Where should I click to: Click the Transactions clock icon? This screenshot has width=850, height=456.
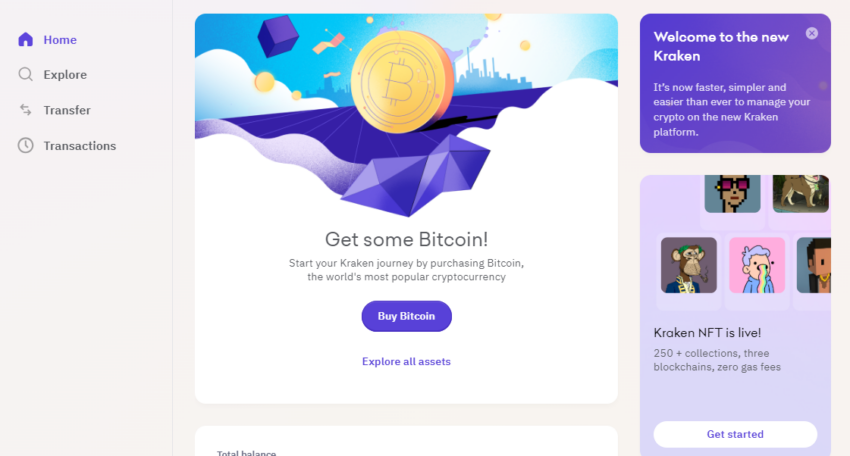(25, 146)
